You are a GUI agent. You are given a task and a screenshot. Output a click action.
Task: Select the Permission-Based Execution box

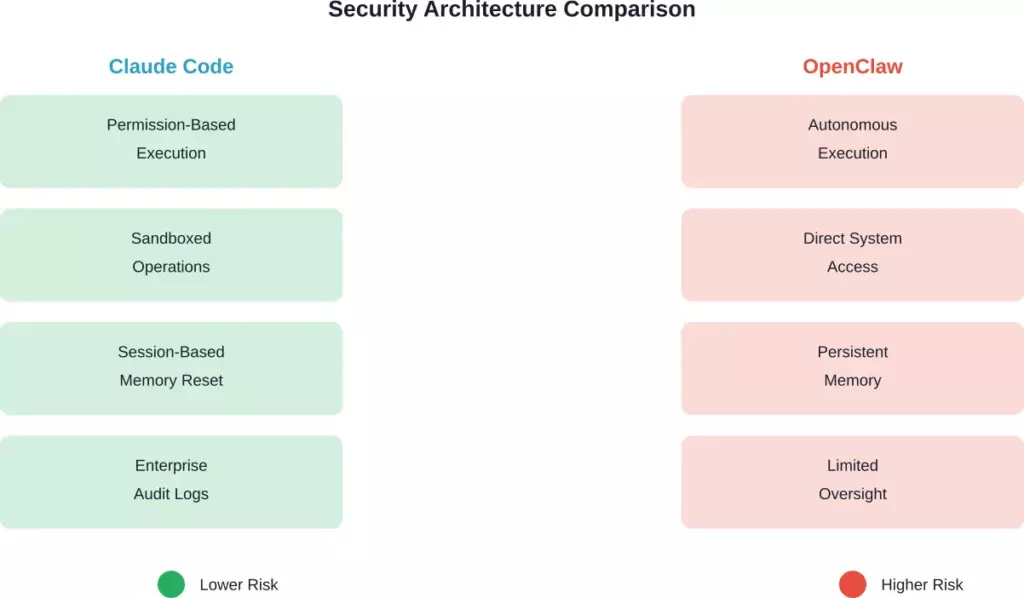point(171,141)
